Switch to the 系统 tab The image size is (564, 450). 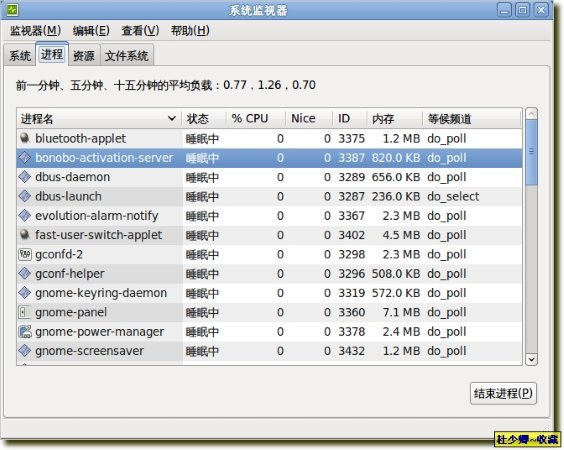(20, 56)
